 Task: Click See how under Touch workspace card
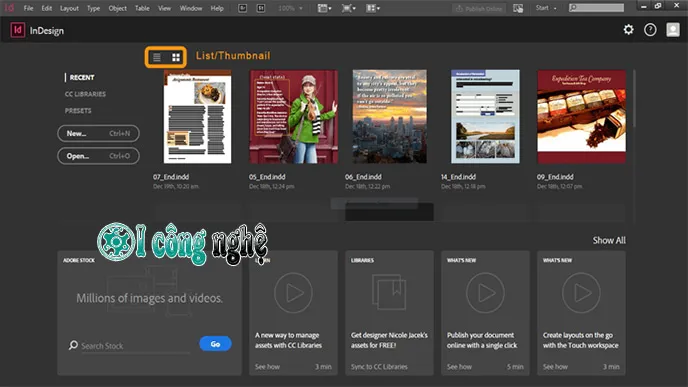tap(555, 366)
